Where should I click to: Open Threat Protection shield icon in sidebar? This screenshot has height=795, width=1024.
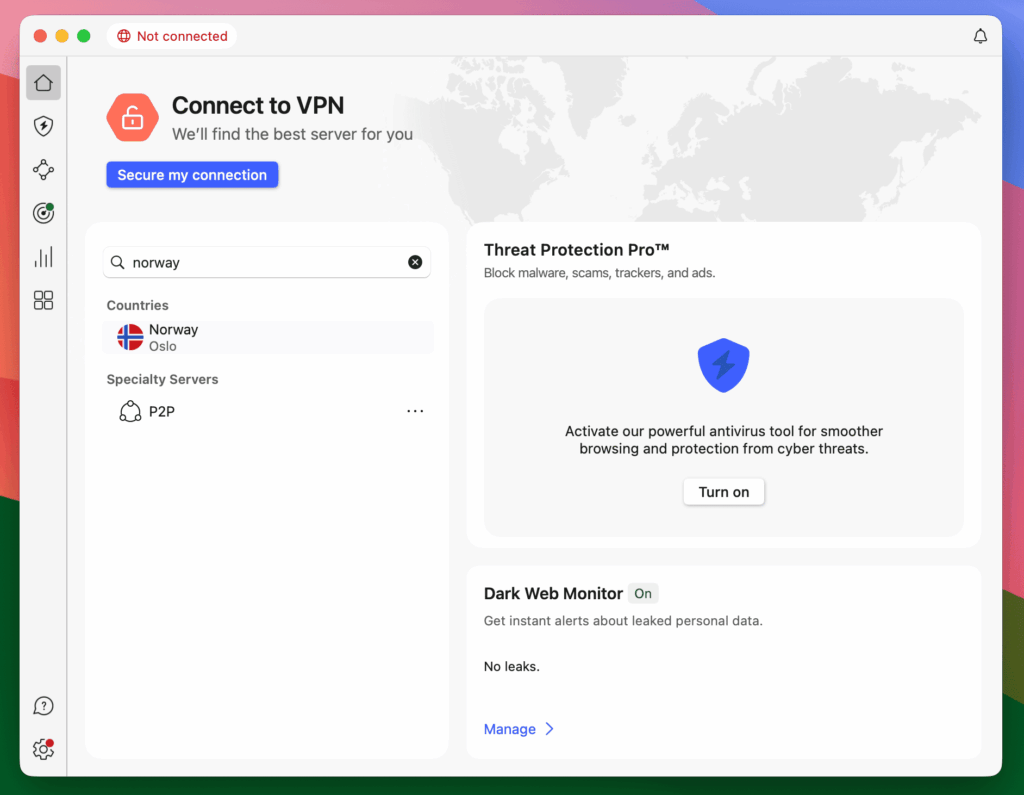click(43, 126)
